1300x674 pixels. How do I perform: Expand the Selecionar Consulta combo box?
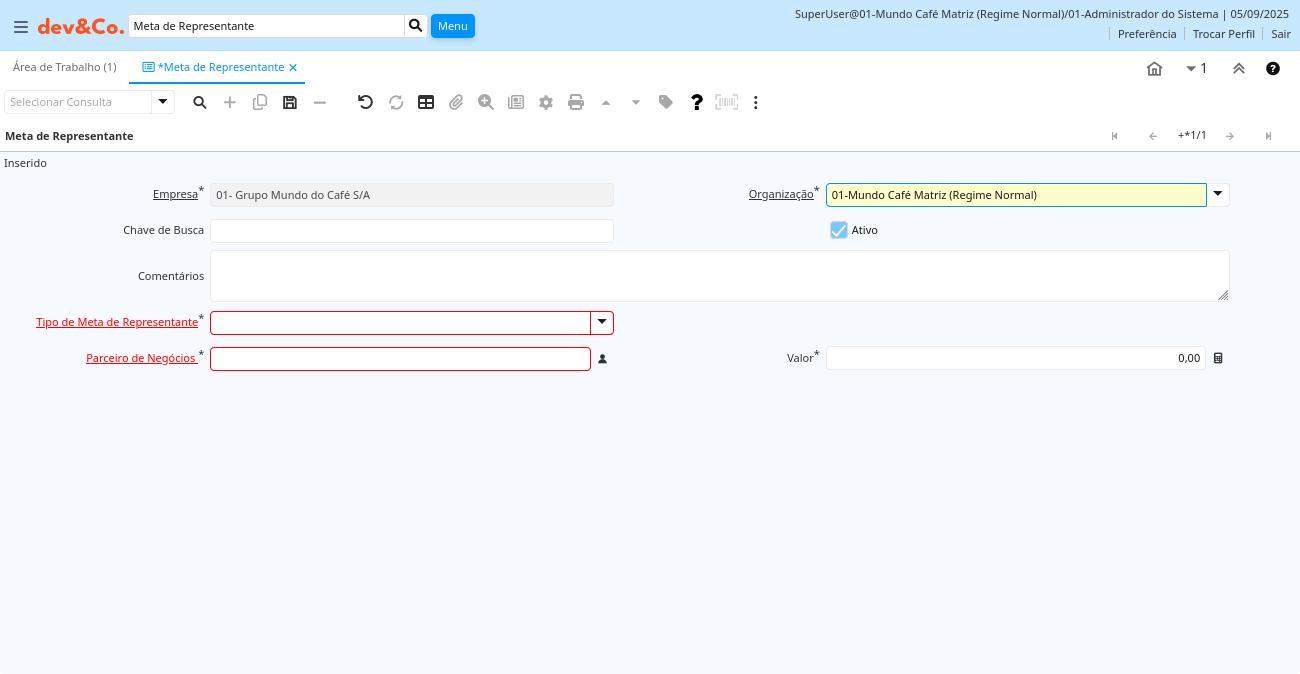coord(163,102)
